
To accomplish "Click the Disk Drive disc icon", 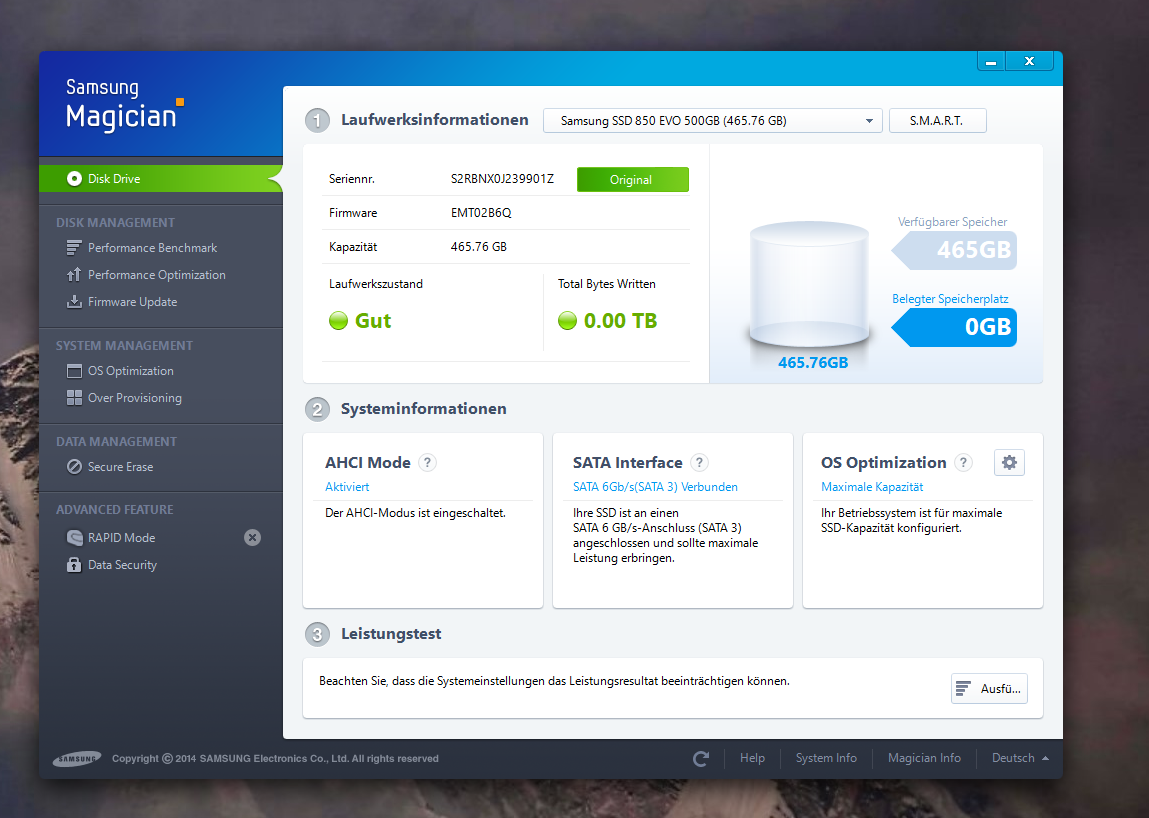I will 74,179.
